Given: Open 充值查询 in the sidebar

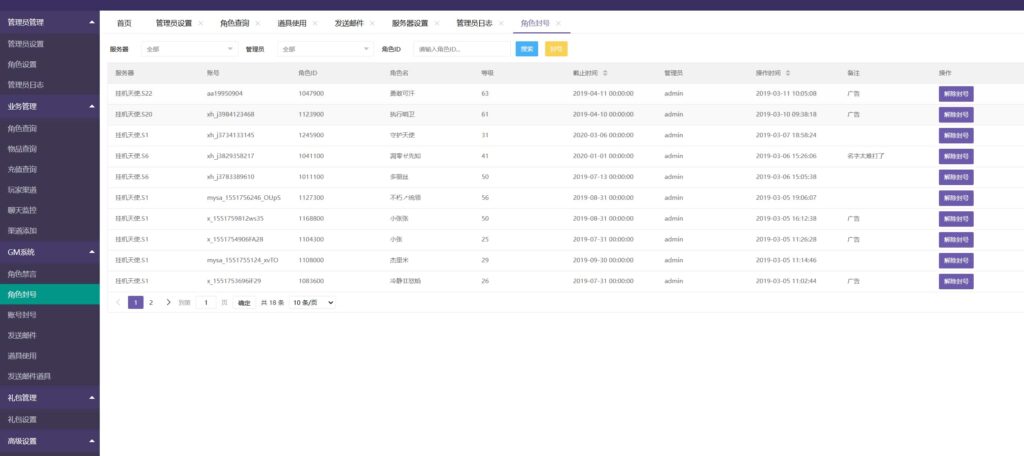Looking at the screenshot, I should (22, 169).
